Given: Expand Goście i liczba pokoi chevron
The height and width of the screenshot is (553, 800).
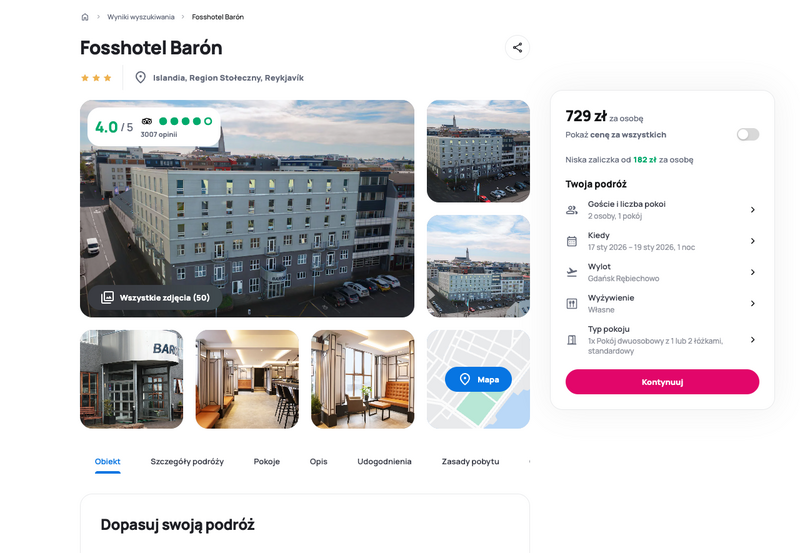Looking at the screenshot, I should pyautogui.click(x=753, y=210).
